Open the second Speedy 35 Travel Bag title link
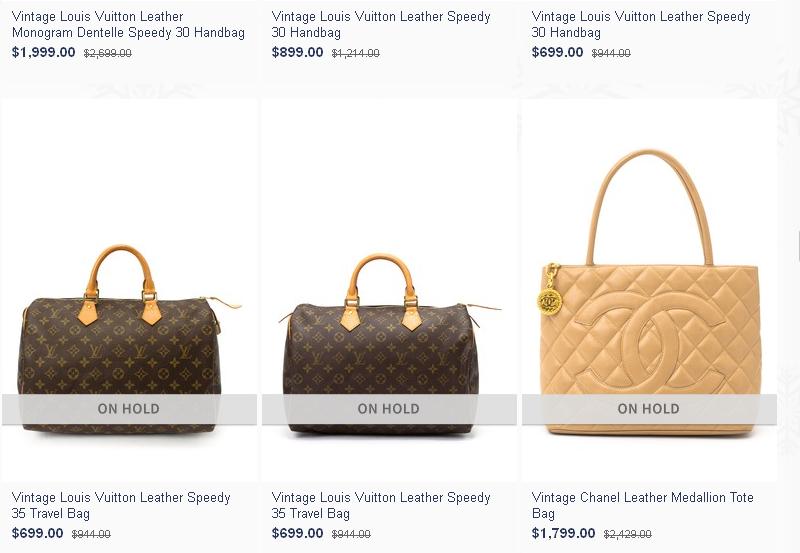 pos(381,505)
